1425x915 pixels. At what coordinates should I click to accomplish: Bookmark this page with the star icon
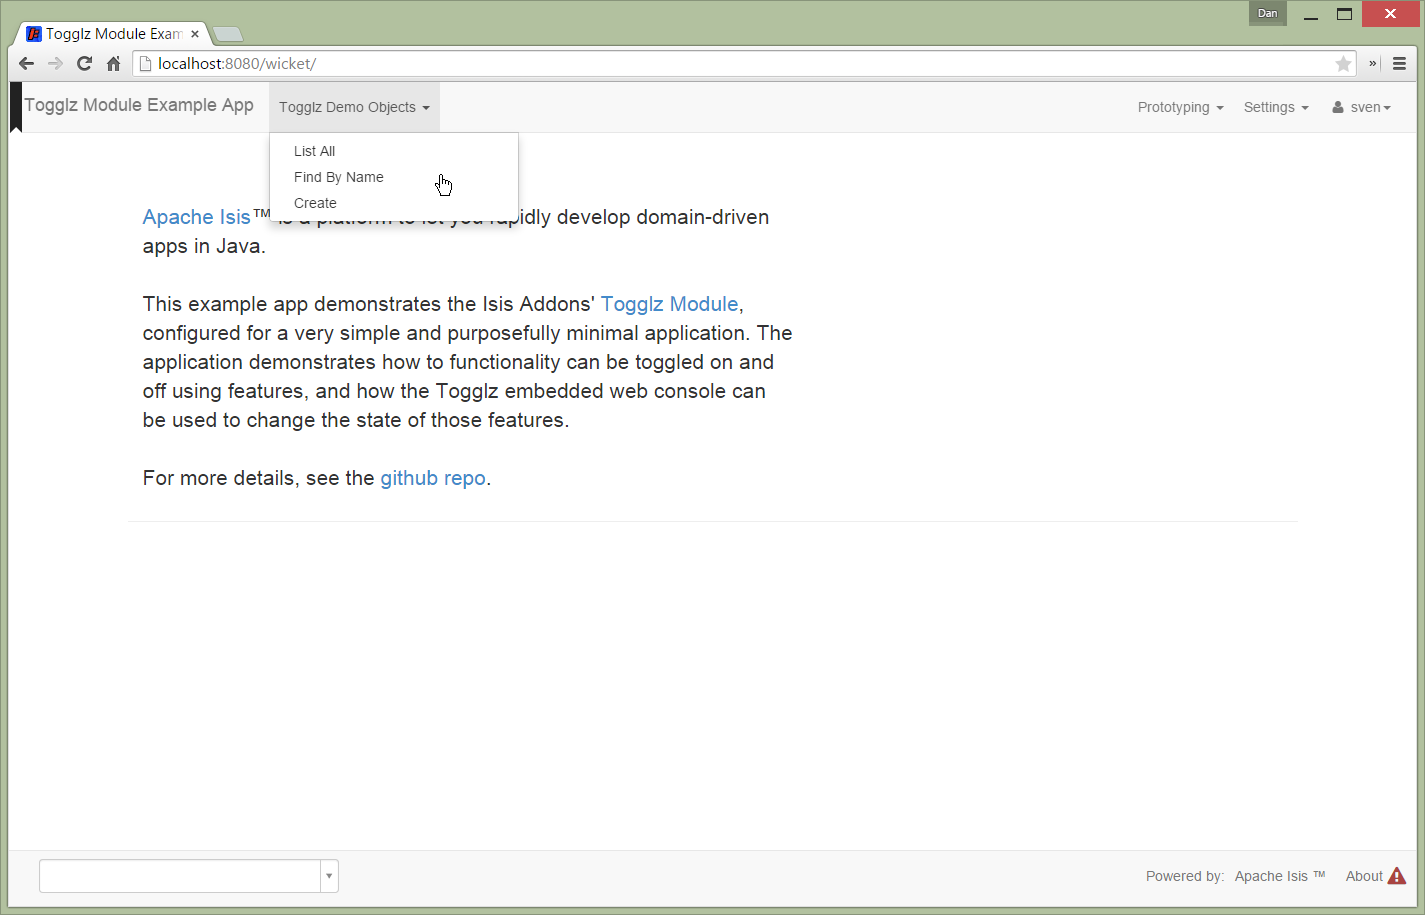(x=1343, y=64)
